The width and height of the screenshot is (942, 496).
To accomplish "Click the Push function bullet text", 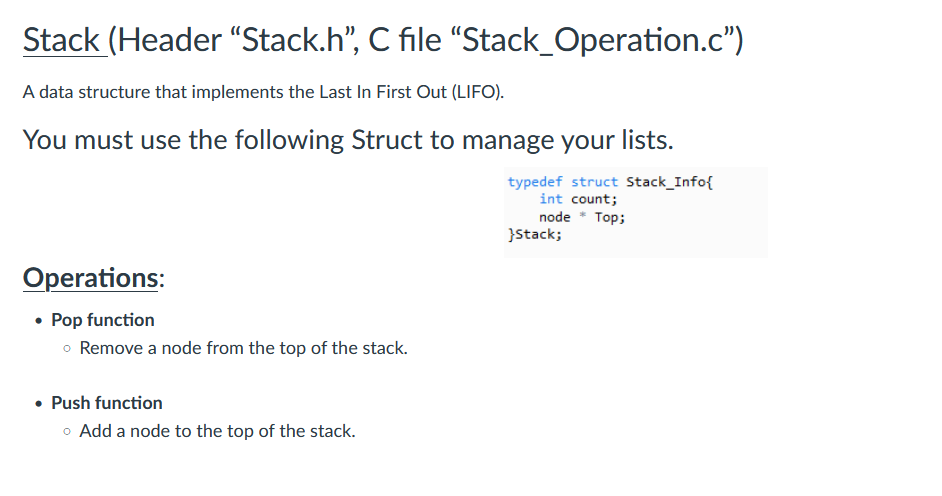I will [x=107, y=403].
